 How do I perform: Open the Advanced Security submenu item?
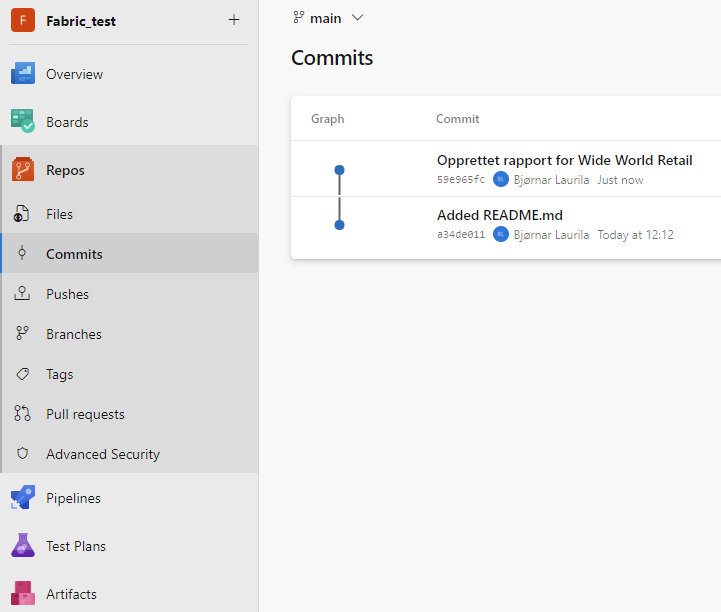click(x=103, y=454)
